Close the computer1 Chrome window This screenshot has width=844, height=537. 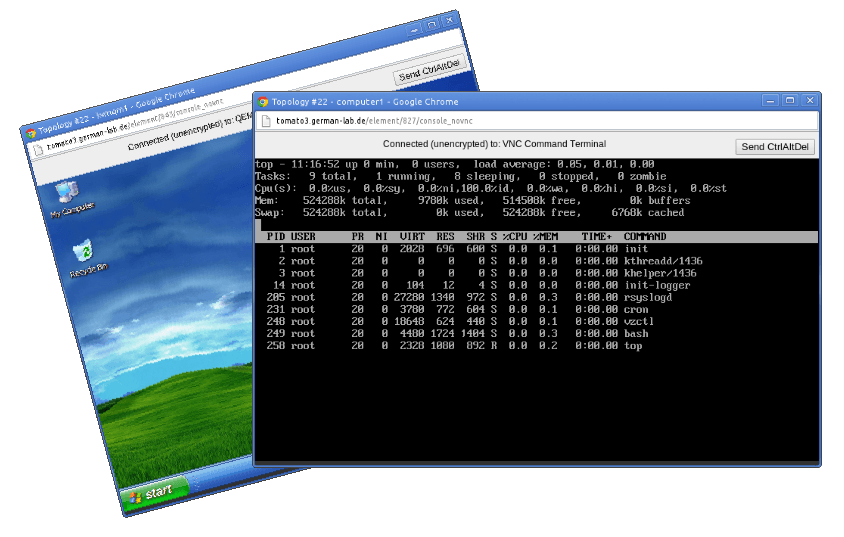pyautogui.click(x=809, y=101)
